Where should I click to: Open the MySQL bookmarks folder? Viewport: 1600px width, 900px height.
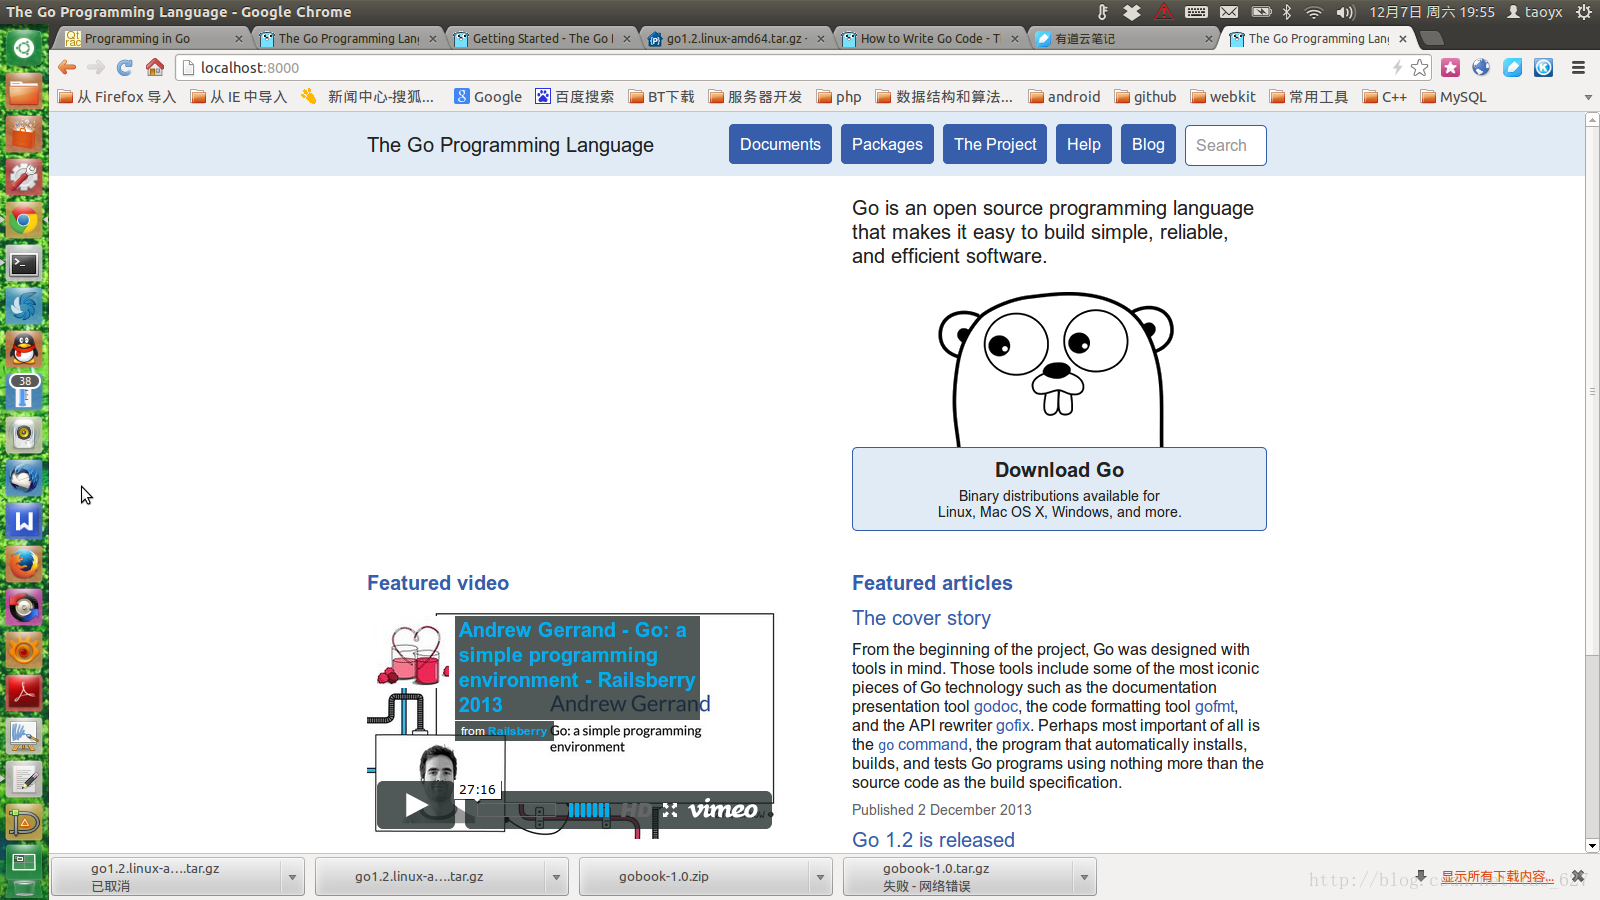pyautogui.click(x=1453, y=97)
